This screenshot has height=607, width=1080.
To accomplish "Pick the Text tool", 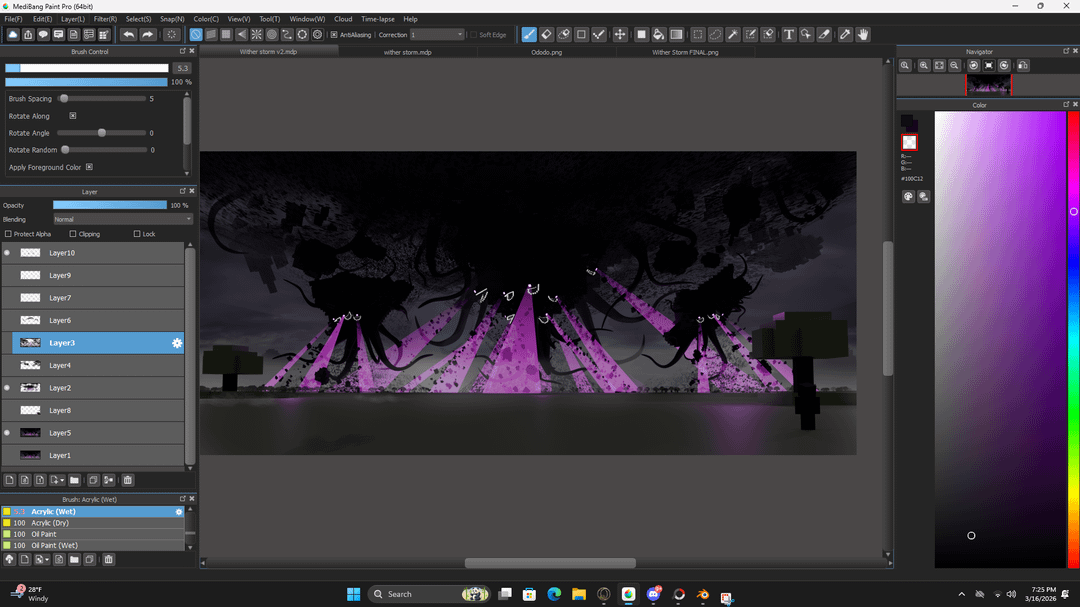I will tap(789, 34).
